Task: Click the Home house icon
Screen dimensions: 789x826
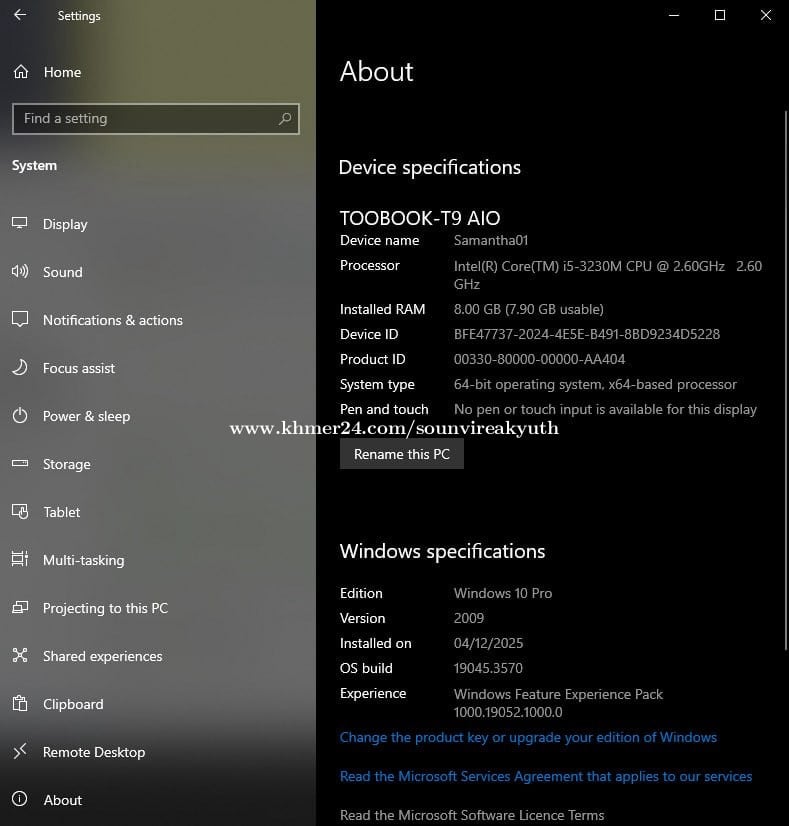Action: coord(21,71)
